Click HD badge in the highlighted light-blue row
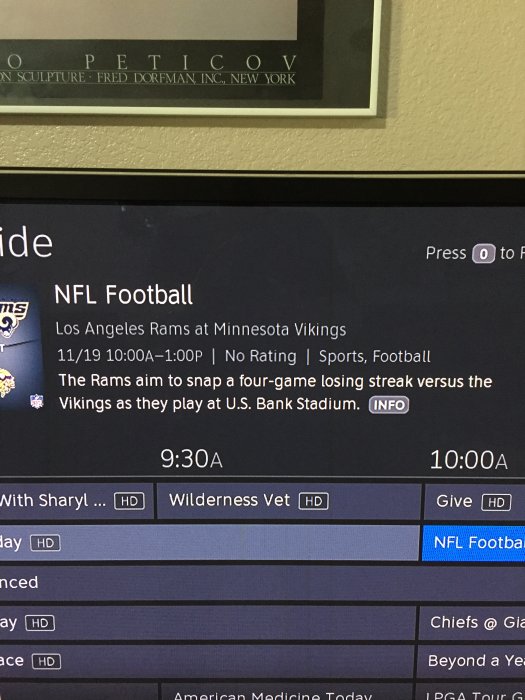Viewport: 525px width, 700px height. click(45, 543)
